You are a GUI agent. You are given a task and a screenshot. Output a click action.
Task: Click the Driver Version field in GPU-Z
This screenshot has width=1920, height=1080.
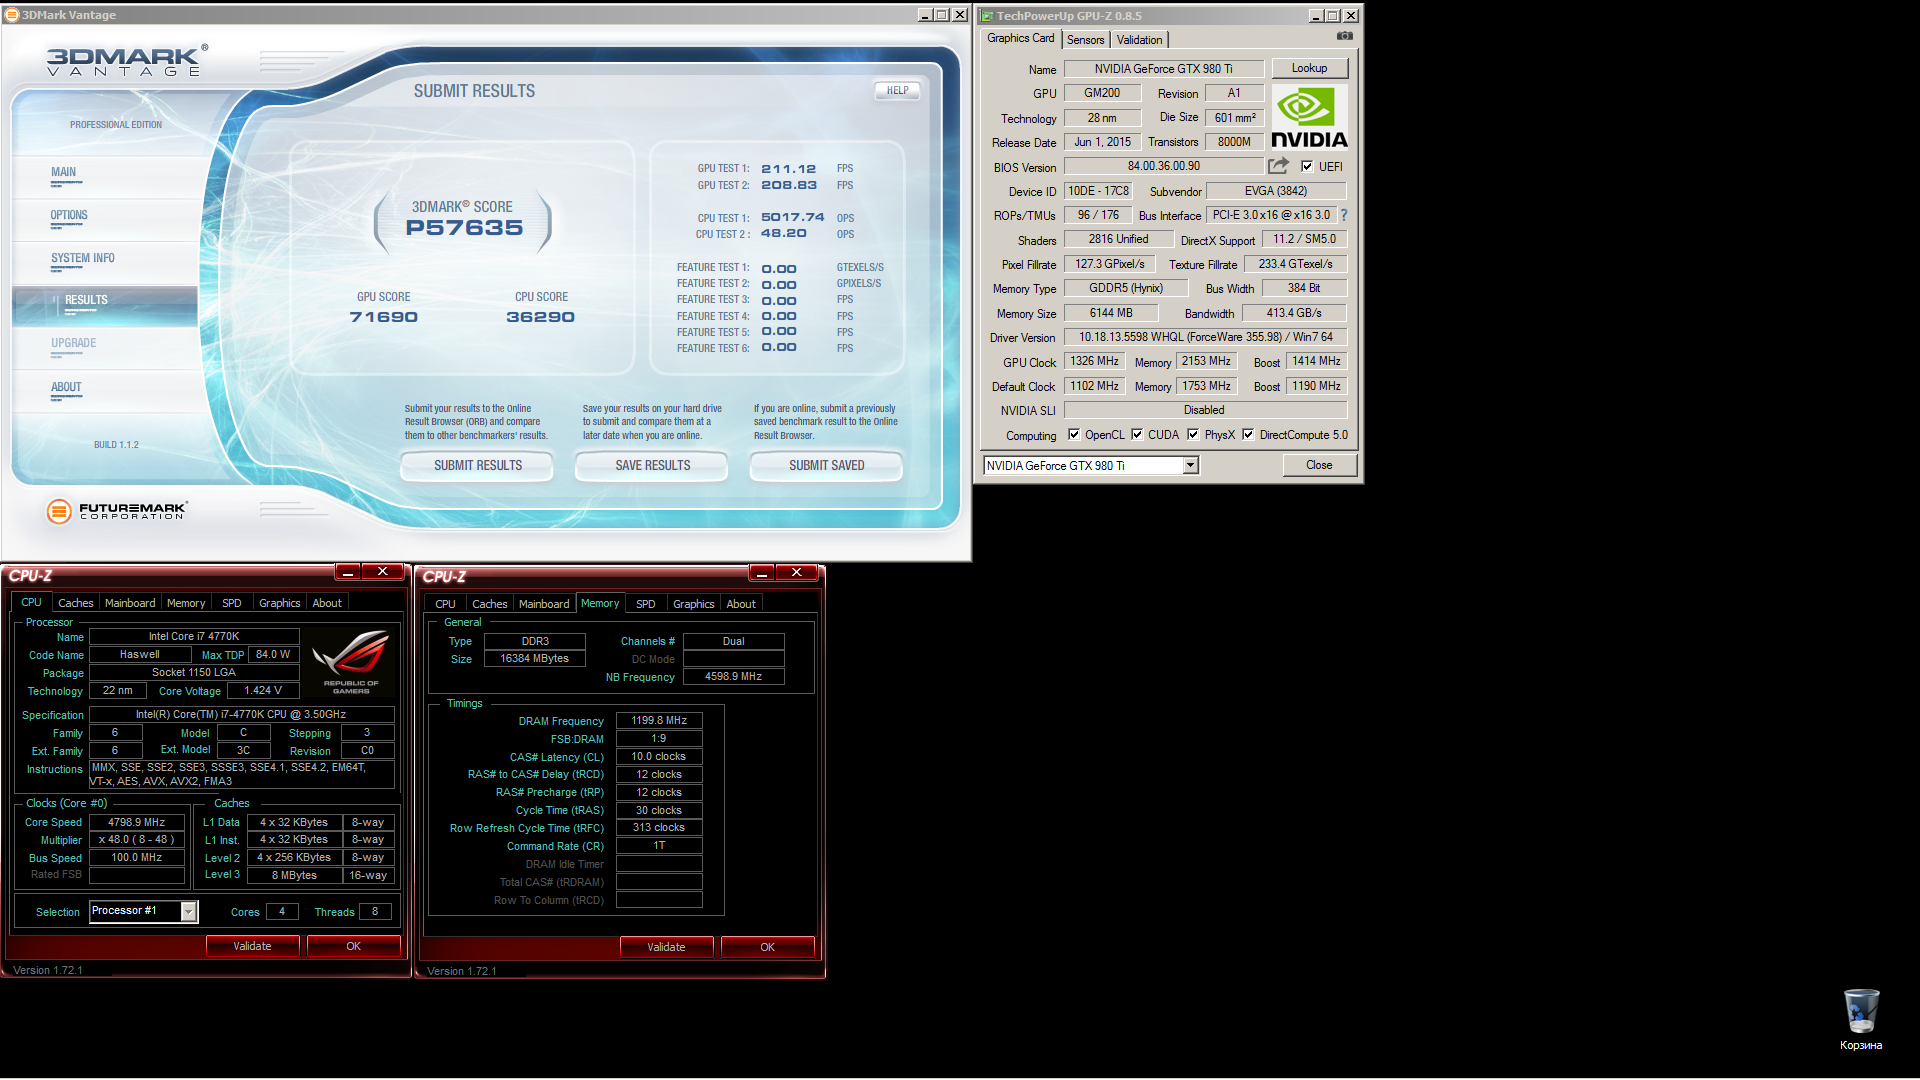(x=1205, y=337)
